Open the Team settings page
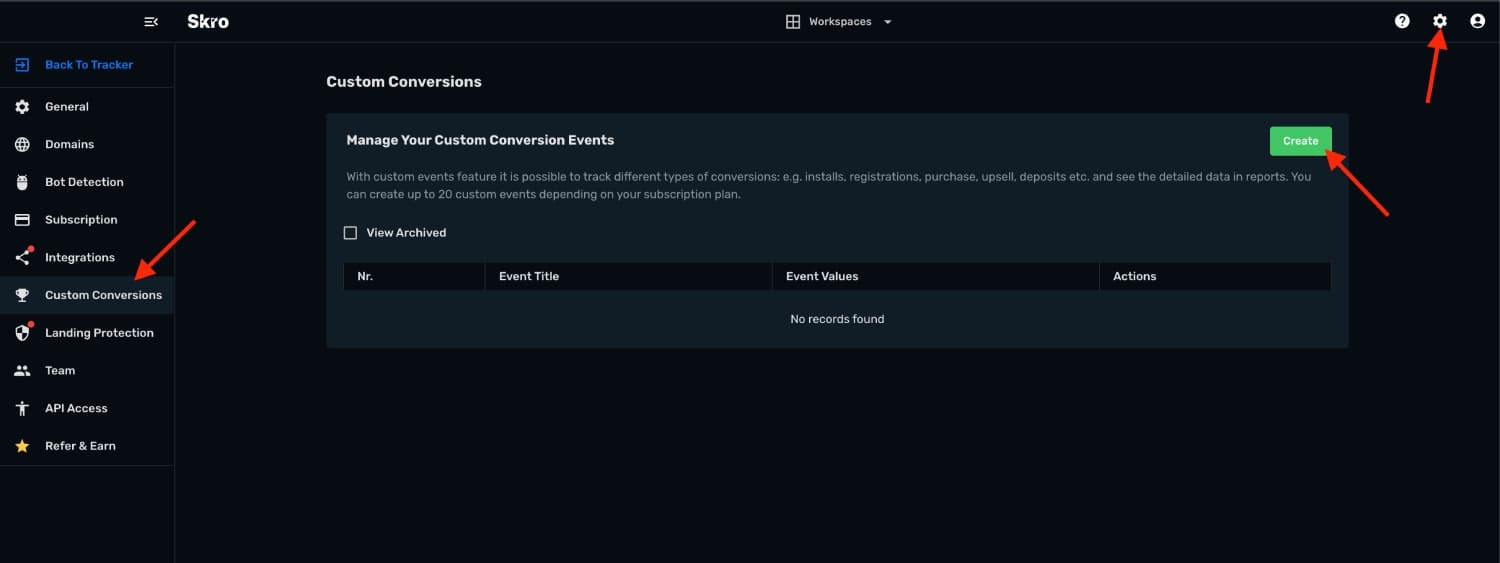This screenshot has width=1500, height=563. point(87,371)
